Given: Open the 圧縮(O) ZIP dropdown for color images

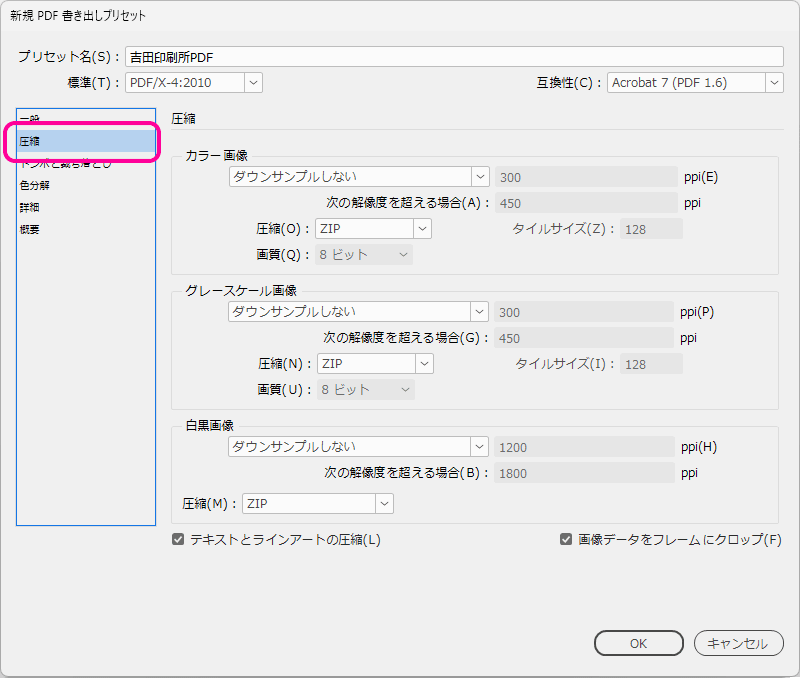Looking at the screenshot, I should (372, 228).
